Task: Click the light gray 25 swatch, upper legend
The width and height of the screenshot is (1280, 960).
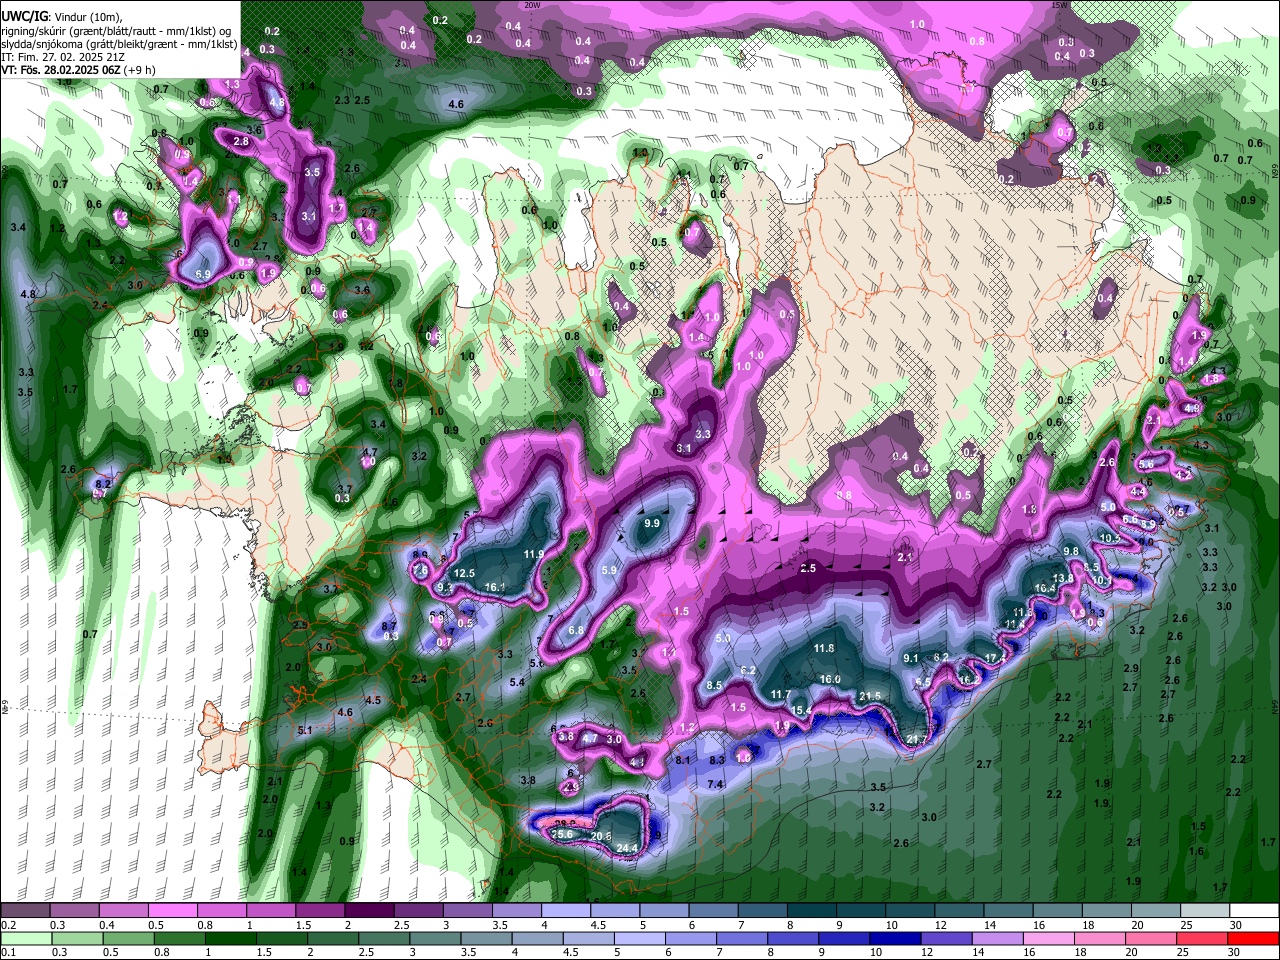Action: point(1205,911)
